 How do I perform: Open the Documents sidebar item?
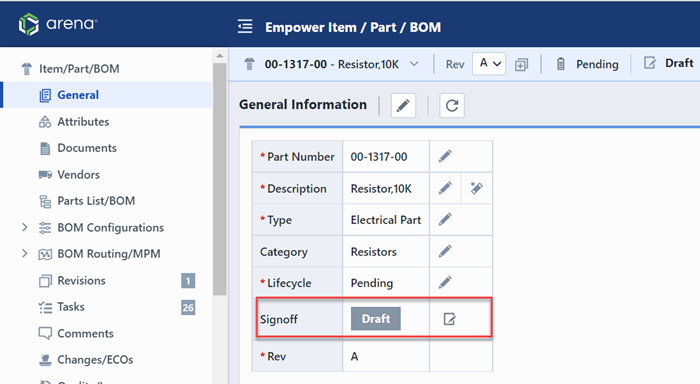[x=87, y=148]
